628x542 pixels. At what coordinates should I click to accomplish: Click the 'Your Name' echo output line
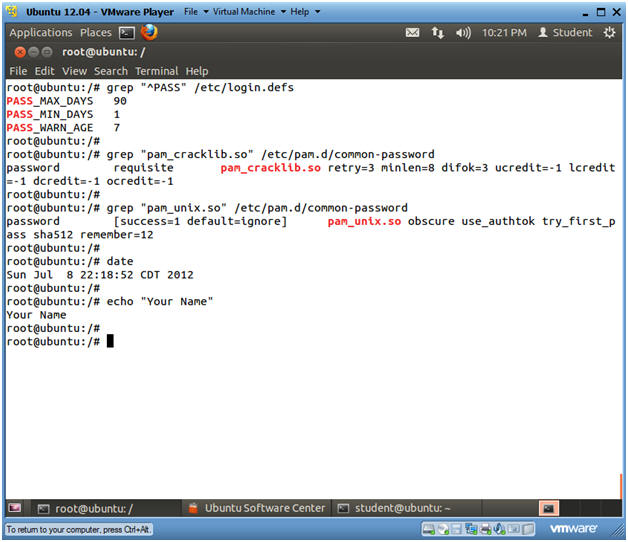[36, 315]
